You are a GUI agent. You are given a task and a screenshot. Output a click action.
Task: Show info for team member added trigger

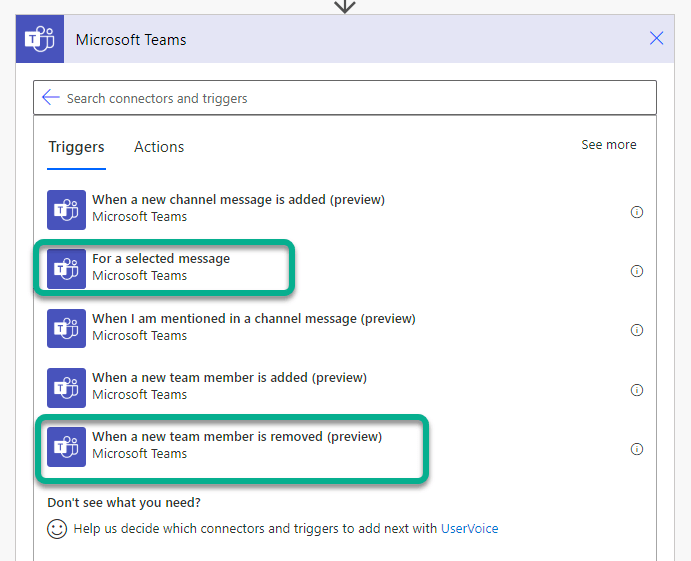[636, 390]
